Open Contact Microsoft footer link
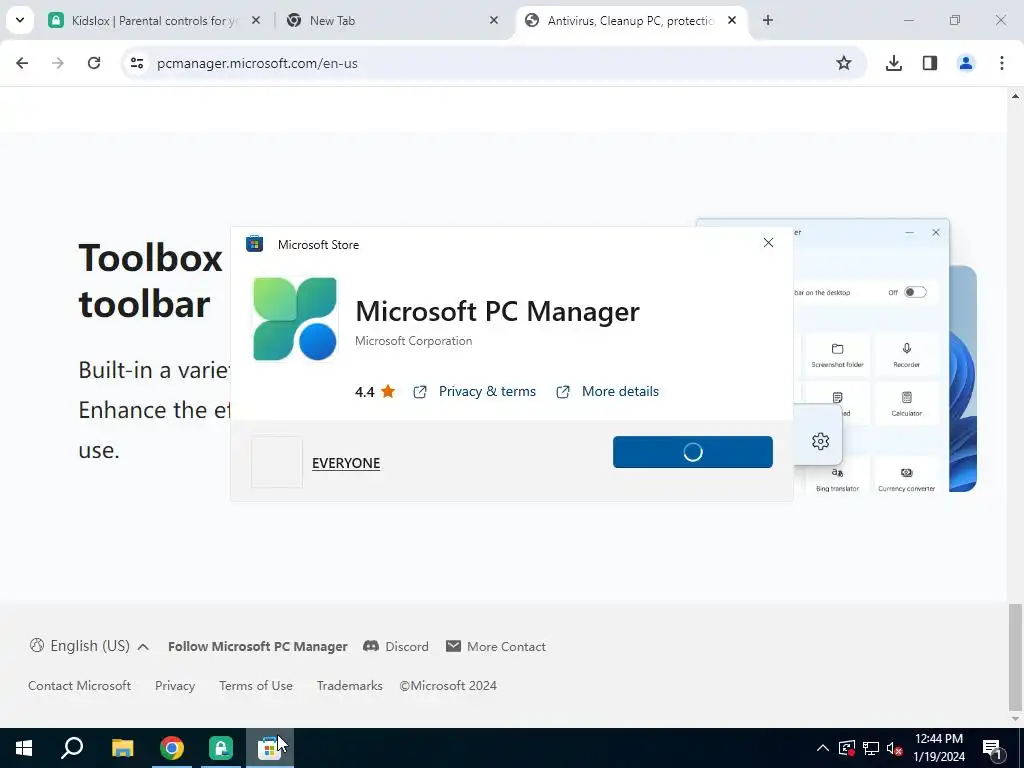 pos(79,686)
